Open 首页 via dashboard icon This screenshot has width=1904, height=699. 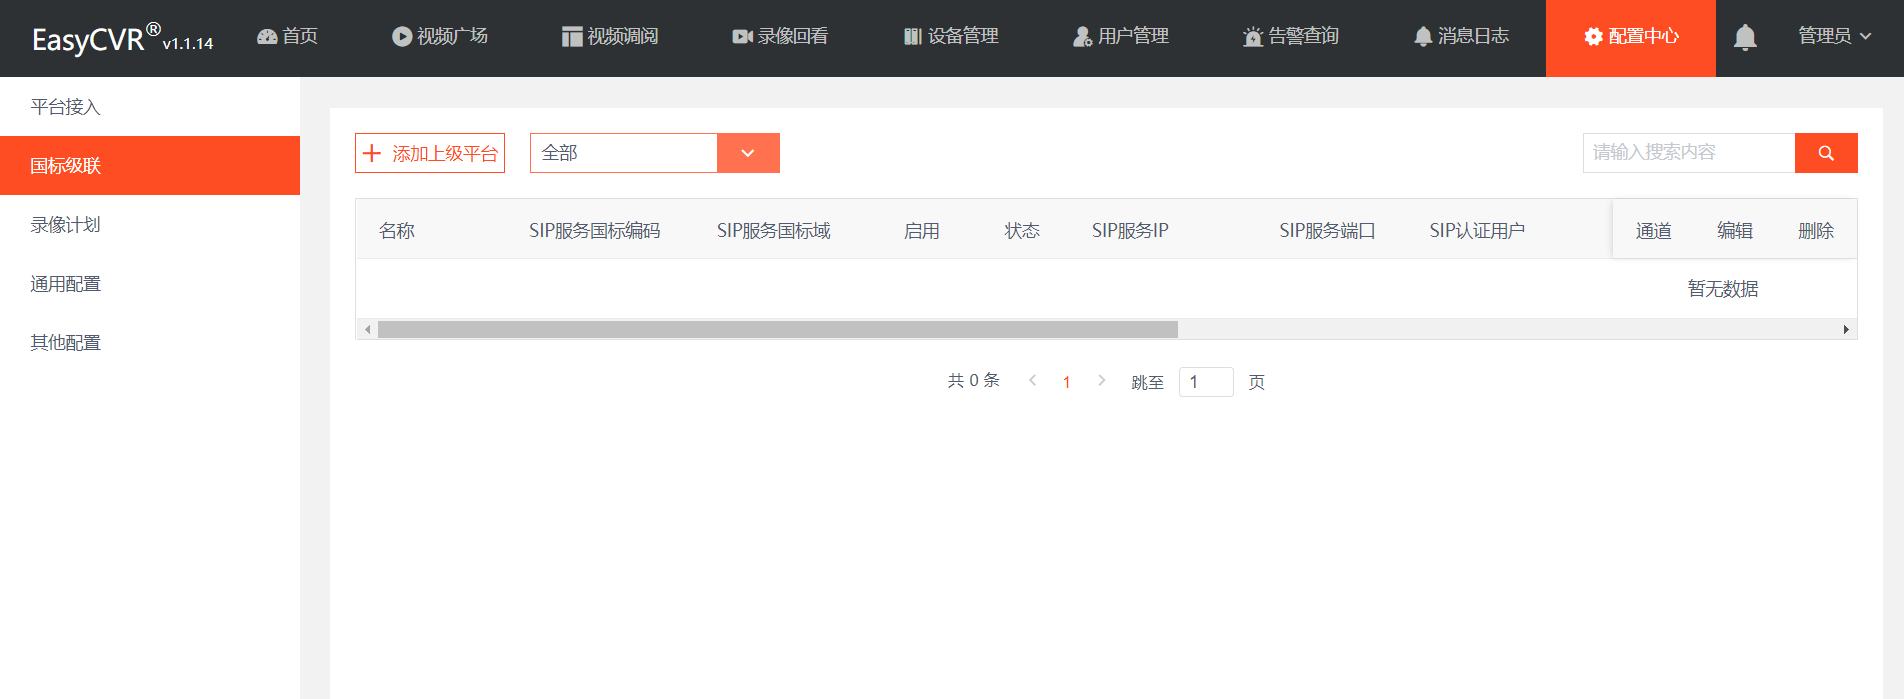[x=267, y=37]
